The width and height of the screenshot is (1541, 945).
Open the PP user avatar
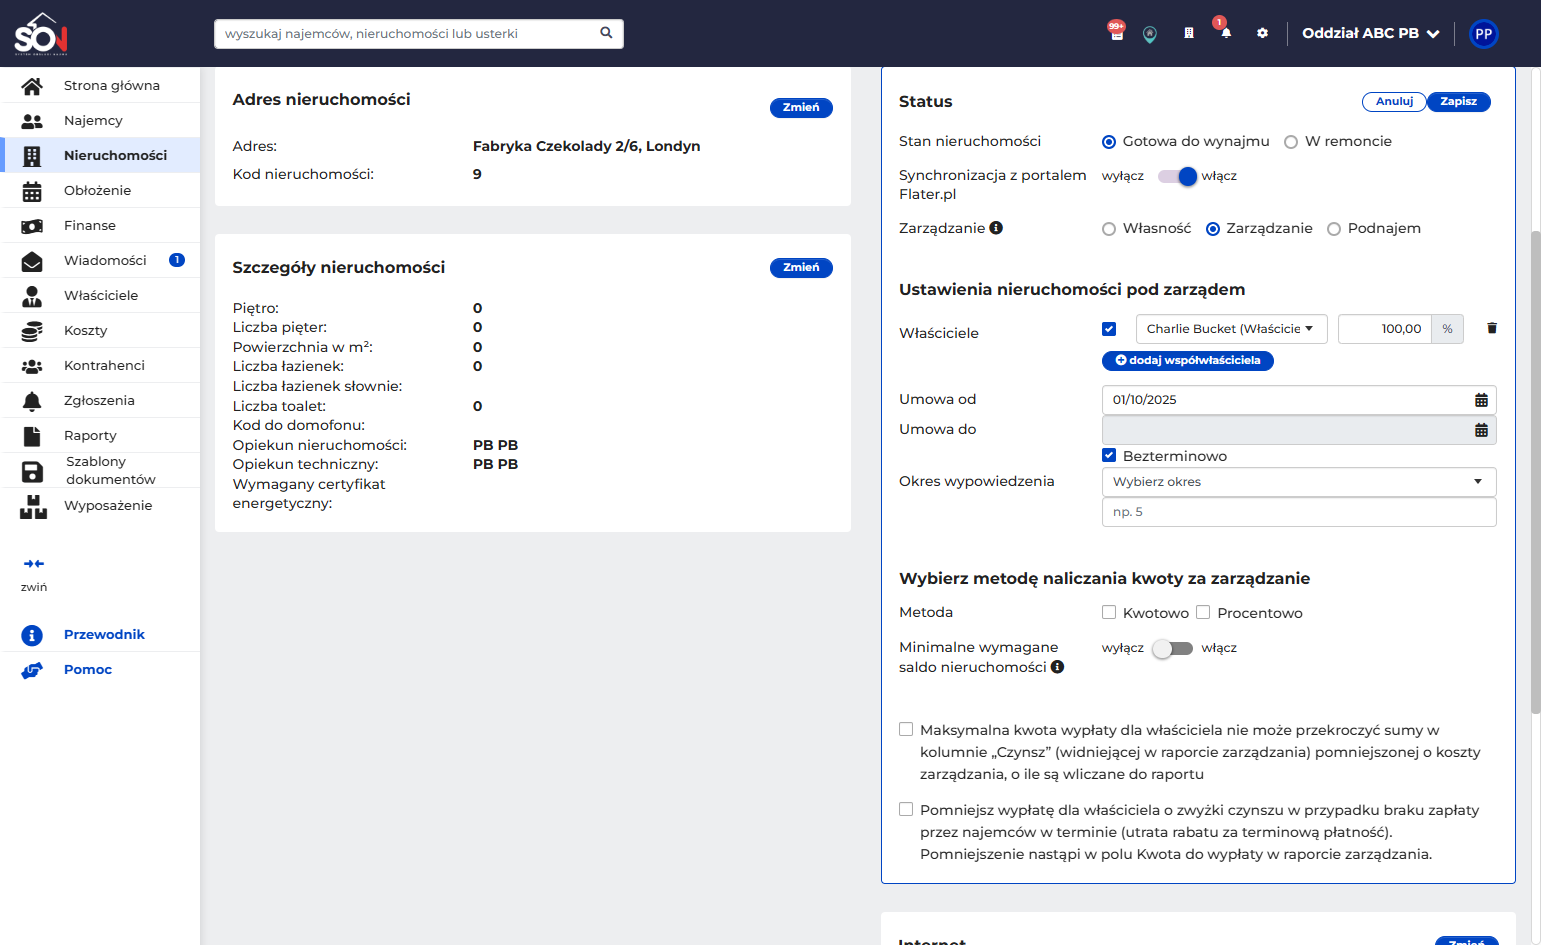(1483, 34)
